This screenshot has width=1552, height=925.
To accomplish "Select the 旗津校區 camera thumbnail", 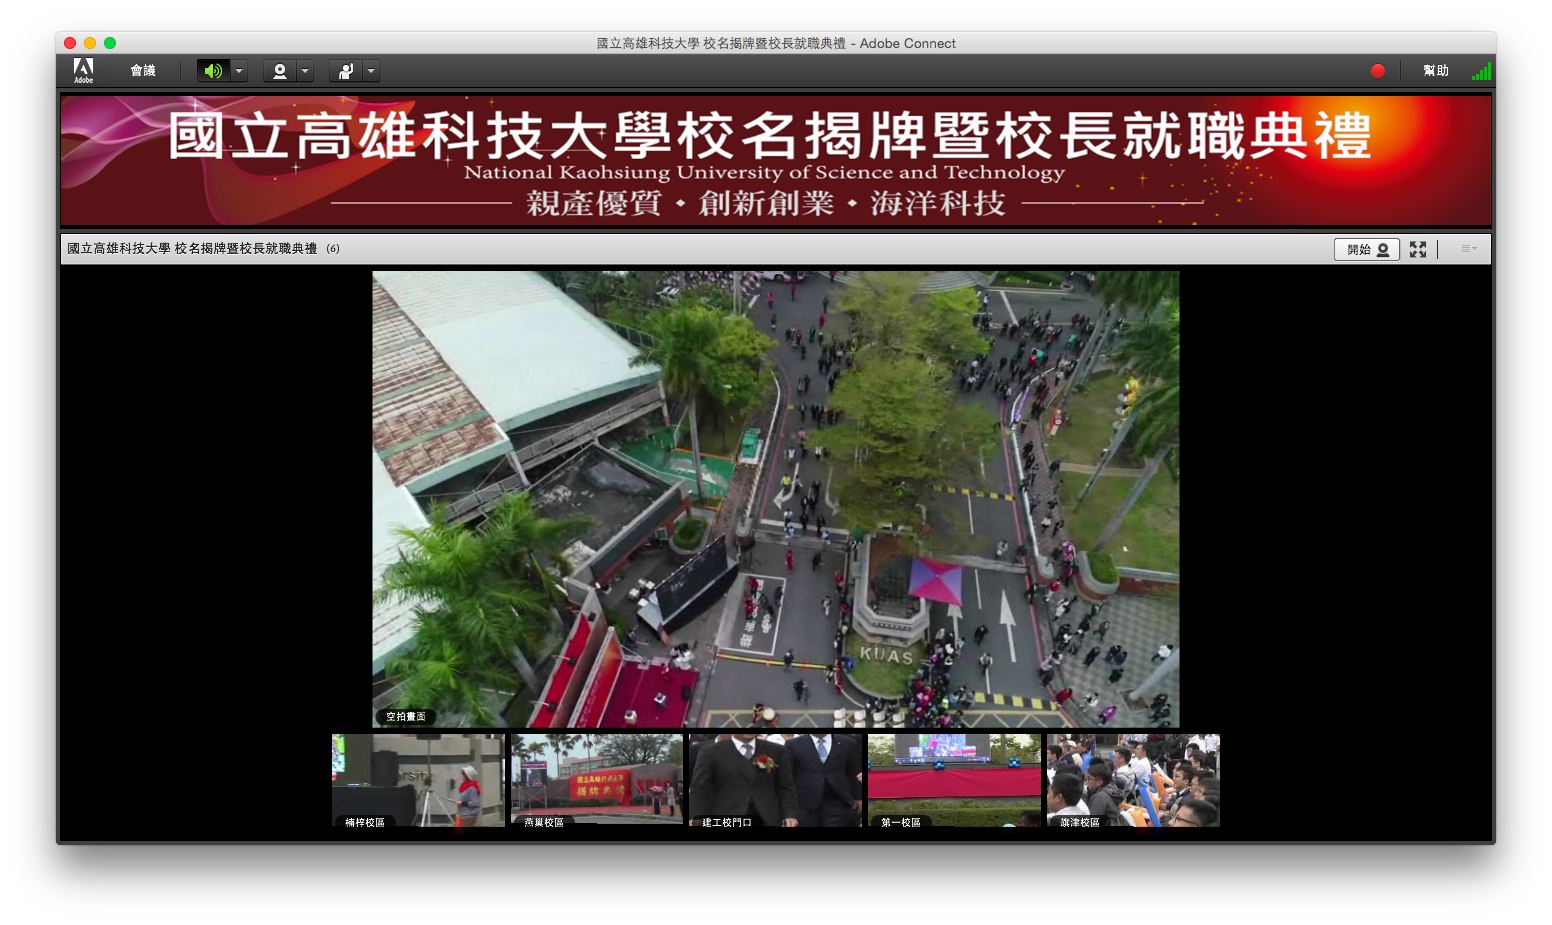I will [x=1133, y=780].
